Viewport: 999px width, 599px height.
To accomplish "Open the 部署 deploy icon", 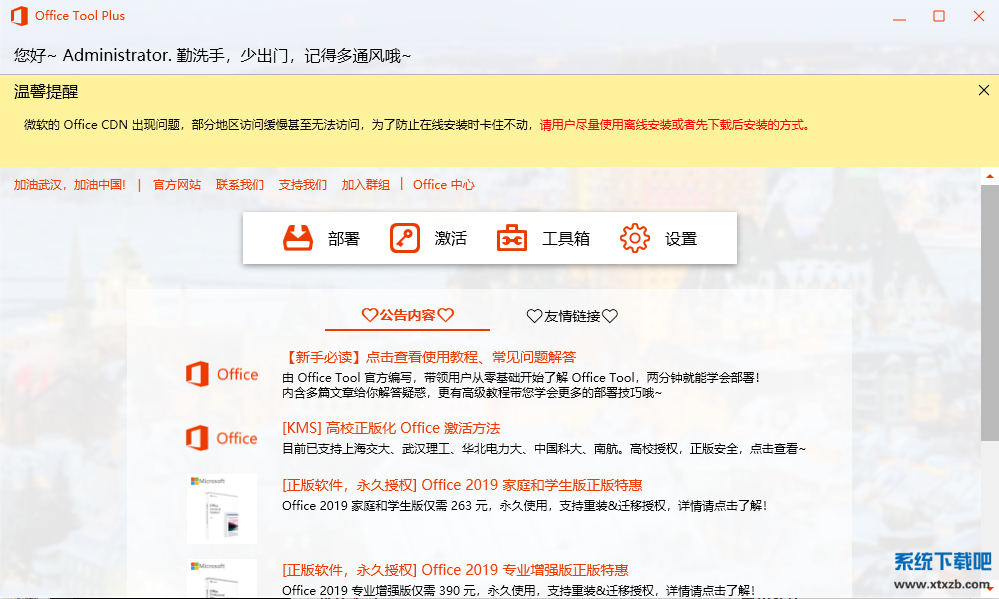I will tap(298, 238).
